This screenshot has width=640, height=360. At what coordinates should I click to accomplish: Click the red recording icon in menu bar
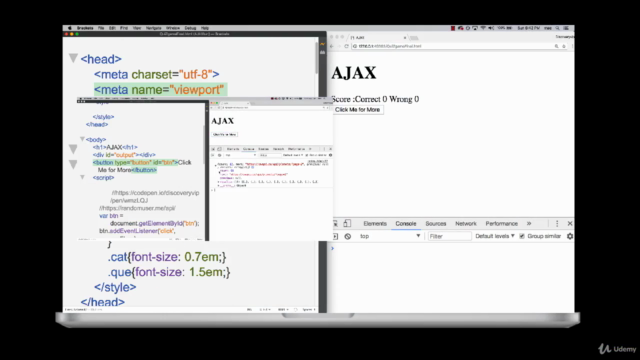pos(453,28)
